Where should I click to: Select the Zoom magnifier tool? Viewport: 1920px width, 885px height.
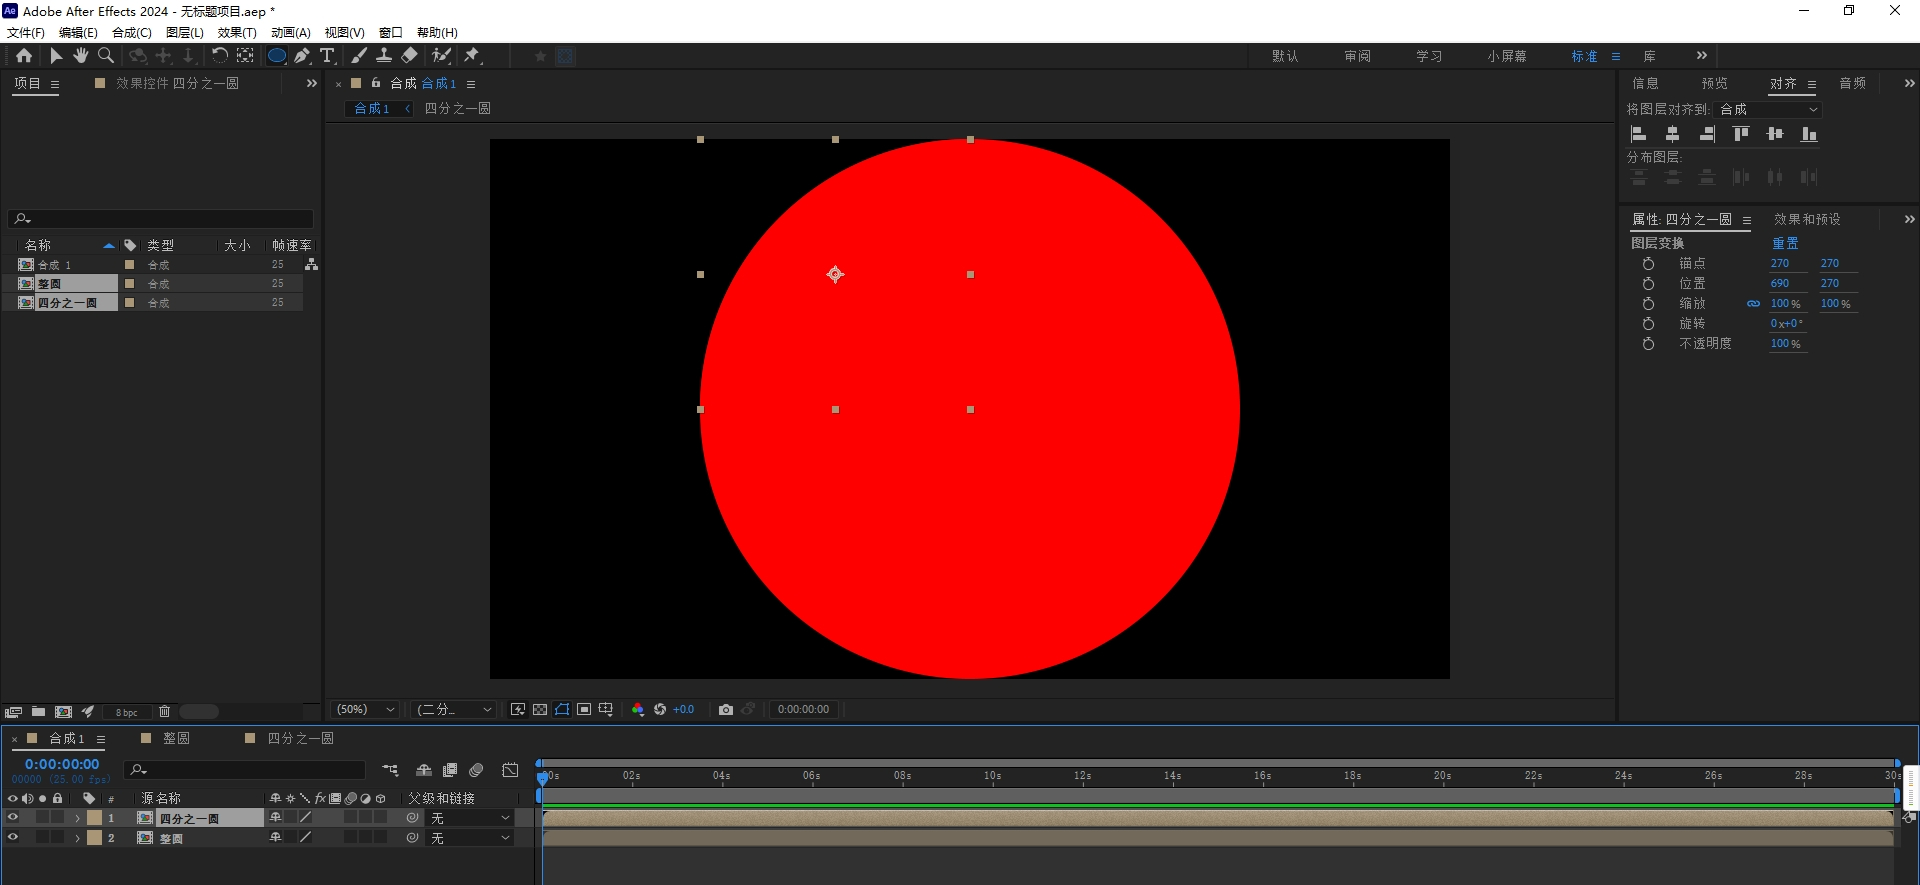pos(106,56)
